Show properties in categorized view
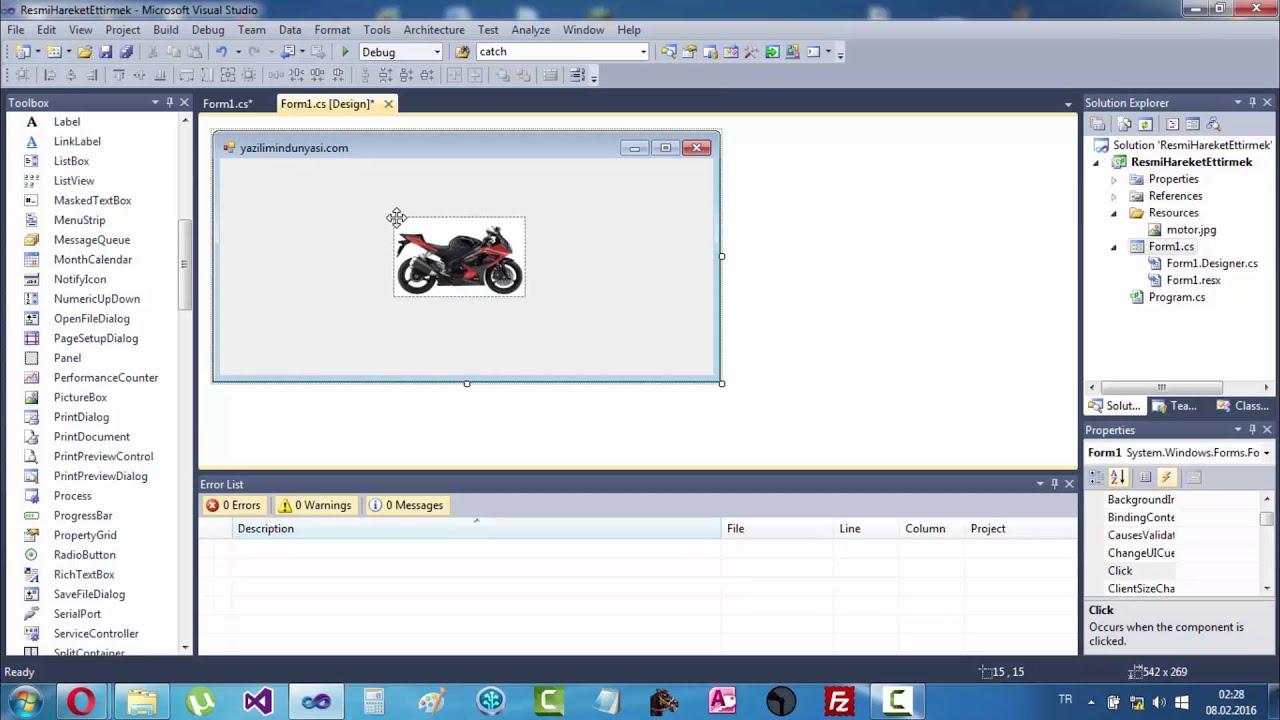The height and width of the screenshot is (720, 1280). coord(1097,477)
